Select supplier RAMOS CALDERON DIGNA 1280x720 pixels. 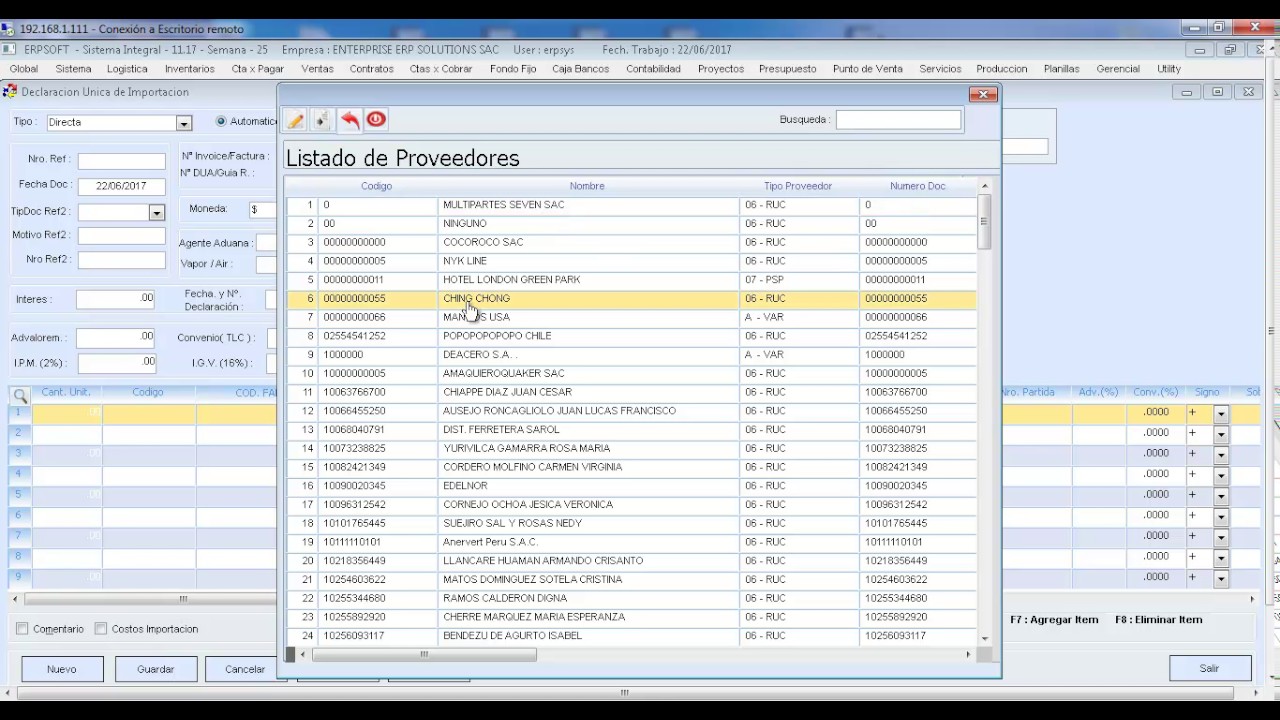(x=631, y=598)
